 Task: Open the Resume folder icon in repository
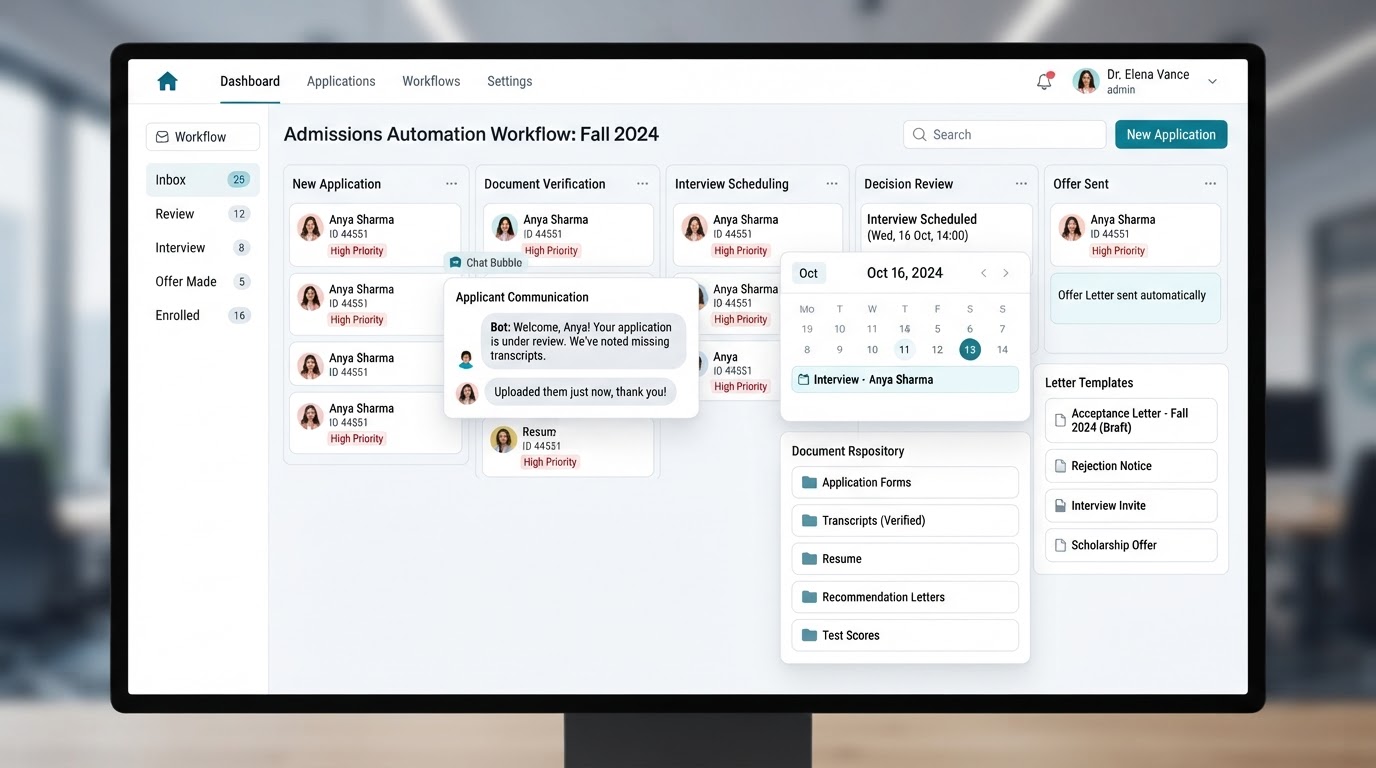point(809,559)
